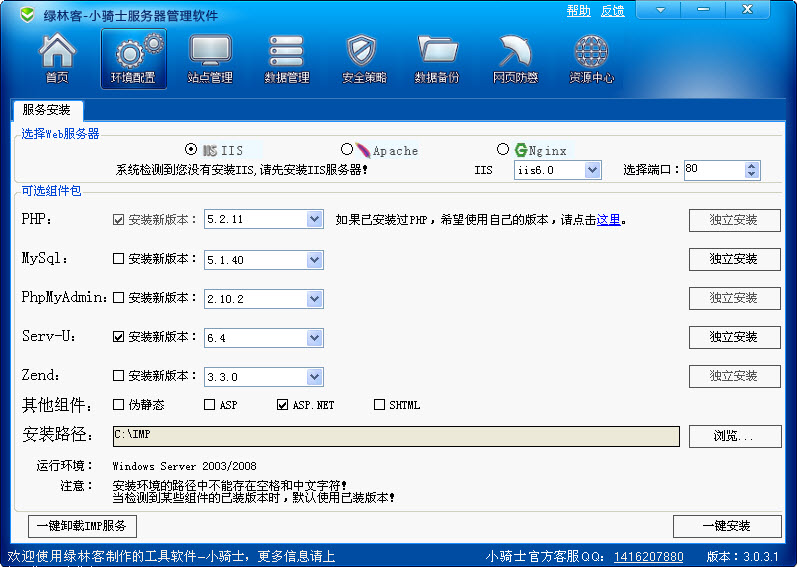Open 站点管理 monitor icon
Image resolution: width=797 pixels, height=567 pixels.
pos(210,58)
